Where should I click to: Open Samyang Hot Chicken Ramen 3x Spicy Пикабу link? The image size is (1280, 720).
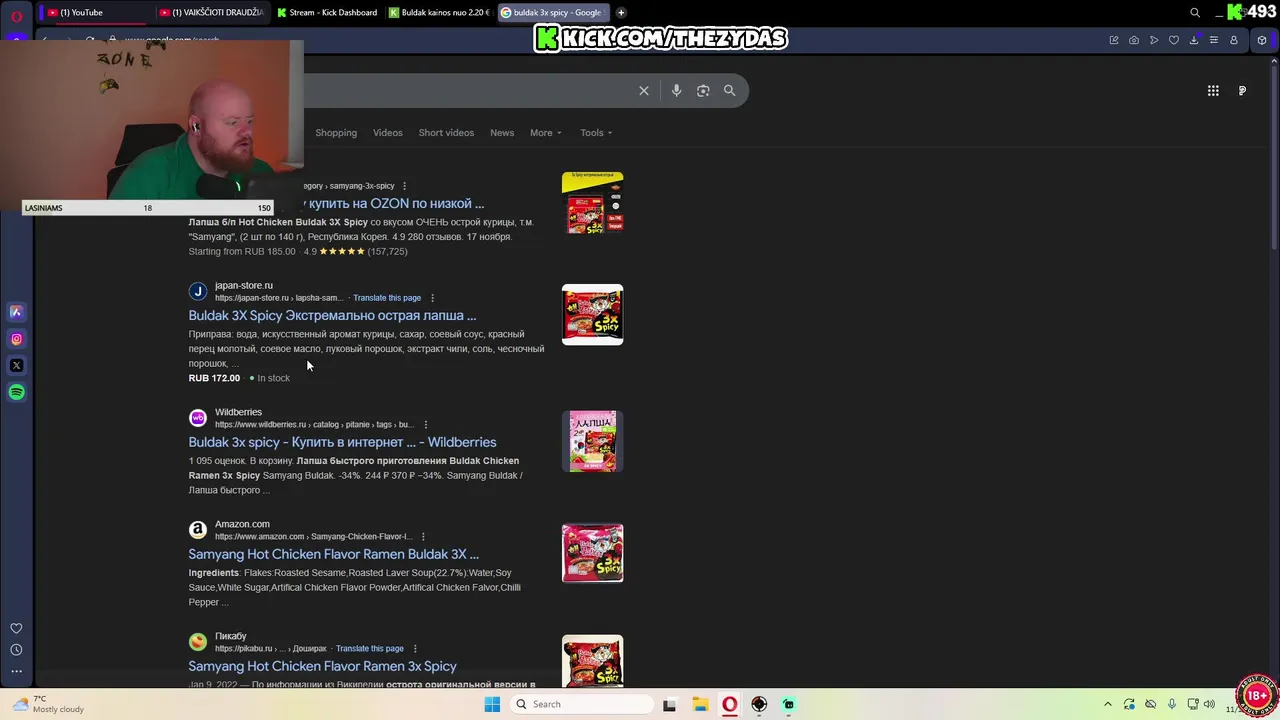pos(322,666)
